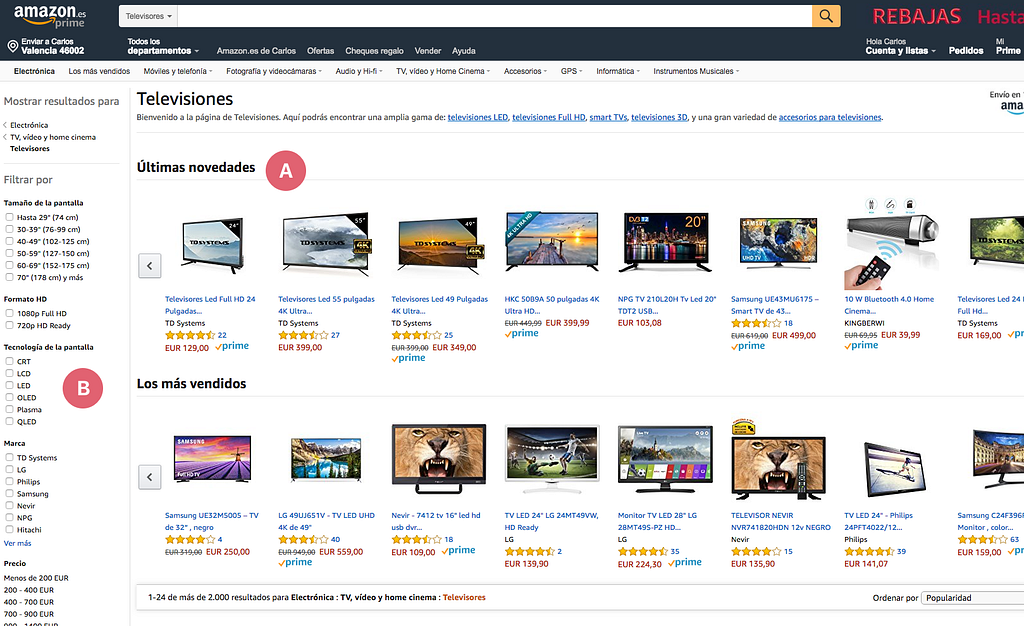Open star rating of Monitor TV LED 28" LG
Viewport: 1024px width, 626px height.
tap(643, 552)
